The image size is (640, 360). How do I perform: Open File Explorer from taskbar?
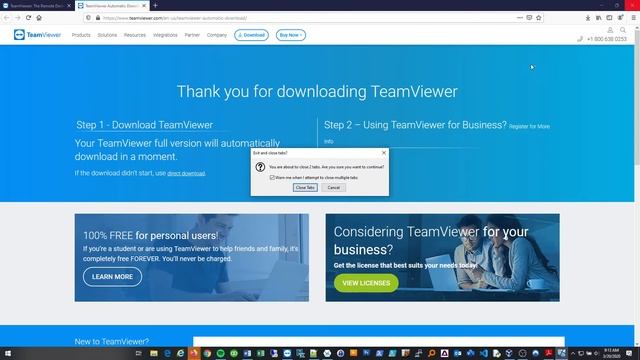click(153, 353)
